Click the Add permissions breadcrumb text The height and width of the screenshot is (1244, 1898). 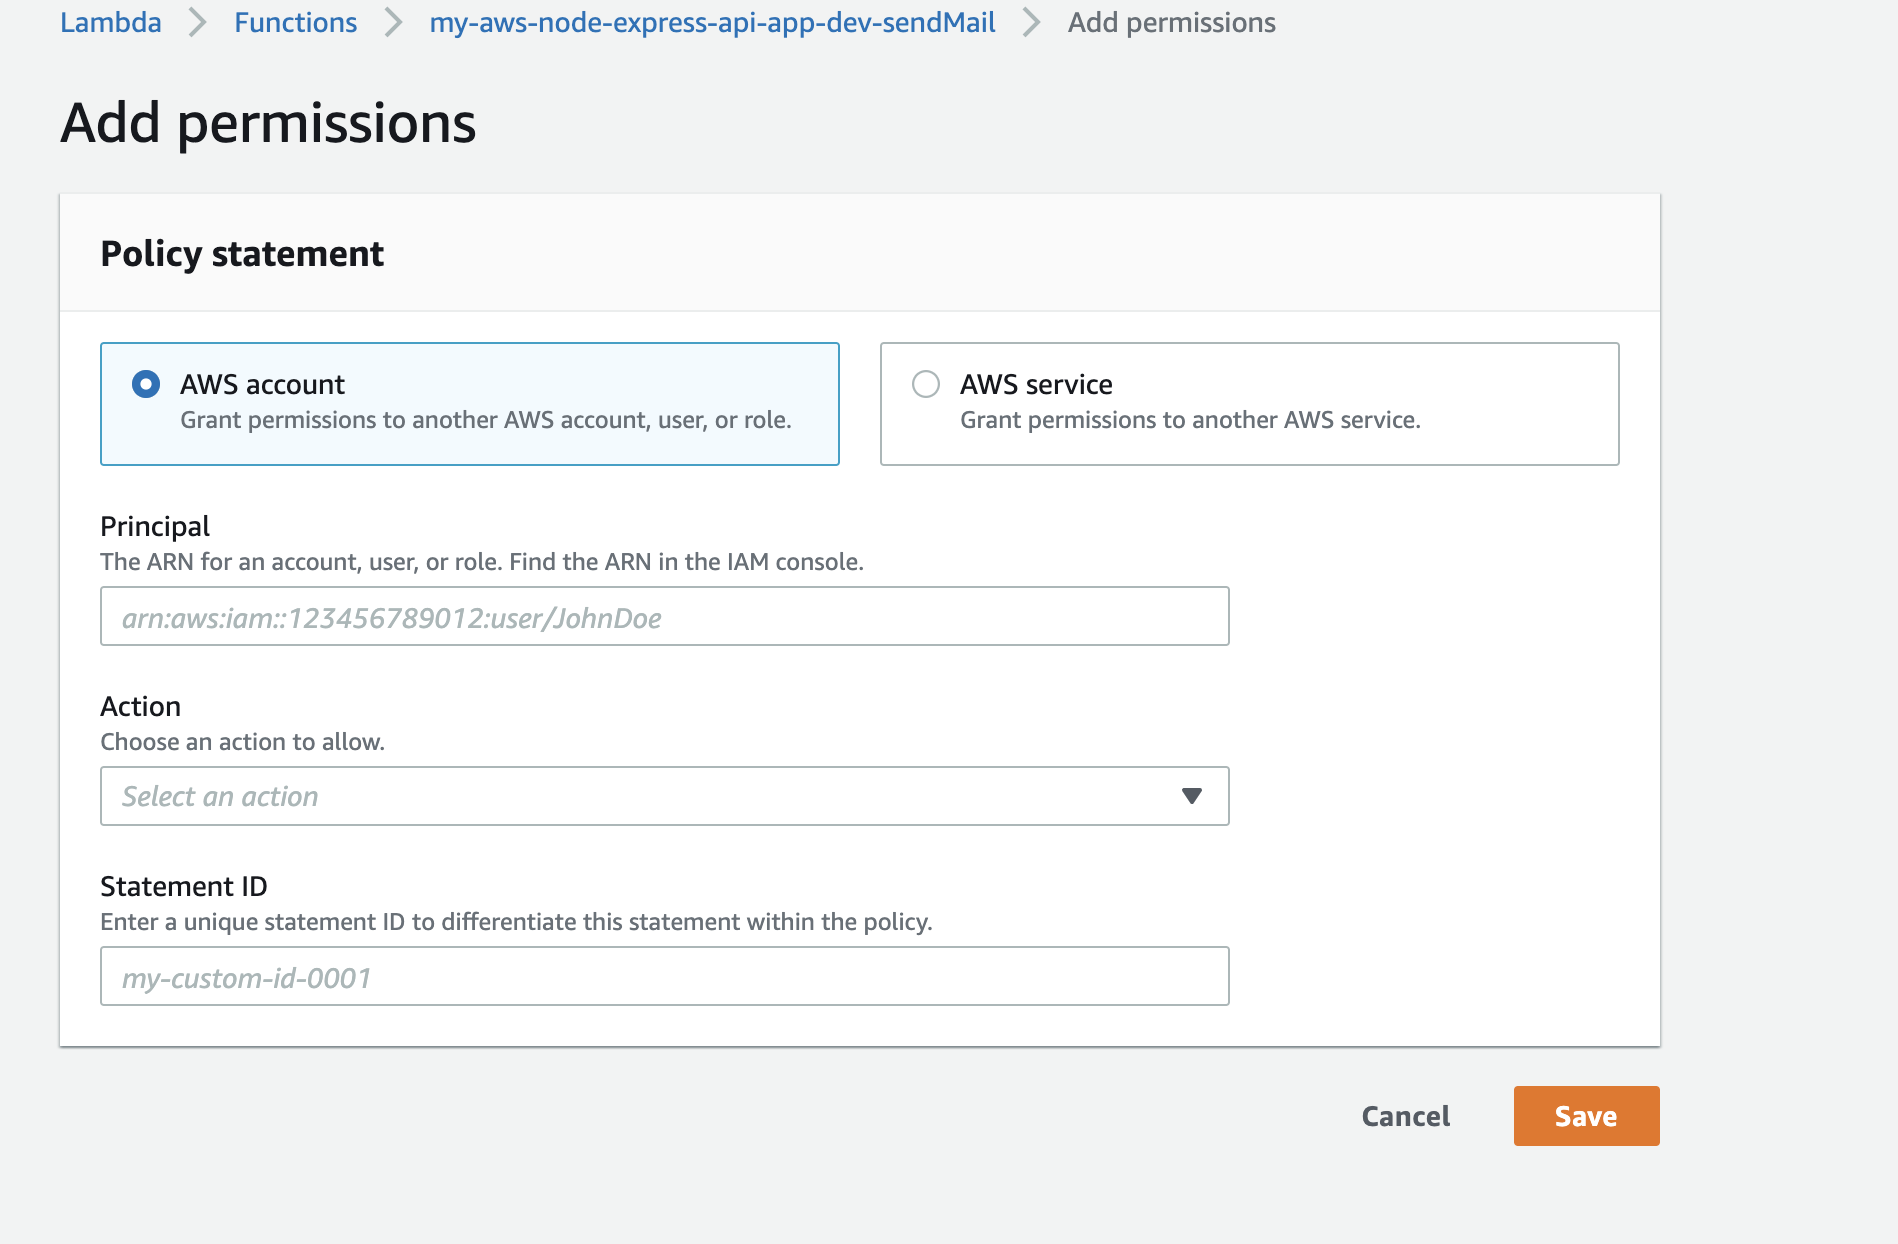(1171, 22)
